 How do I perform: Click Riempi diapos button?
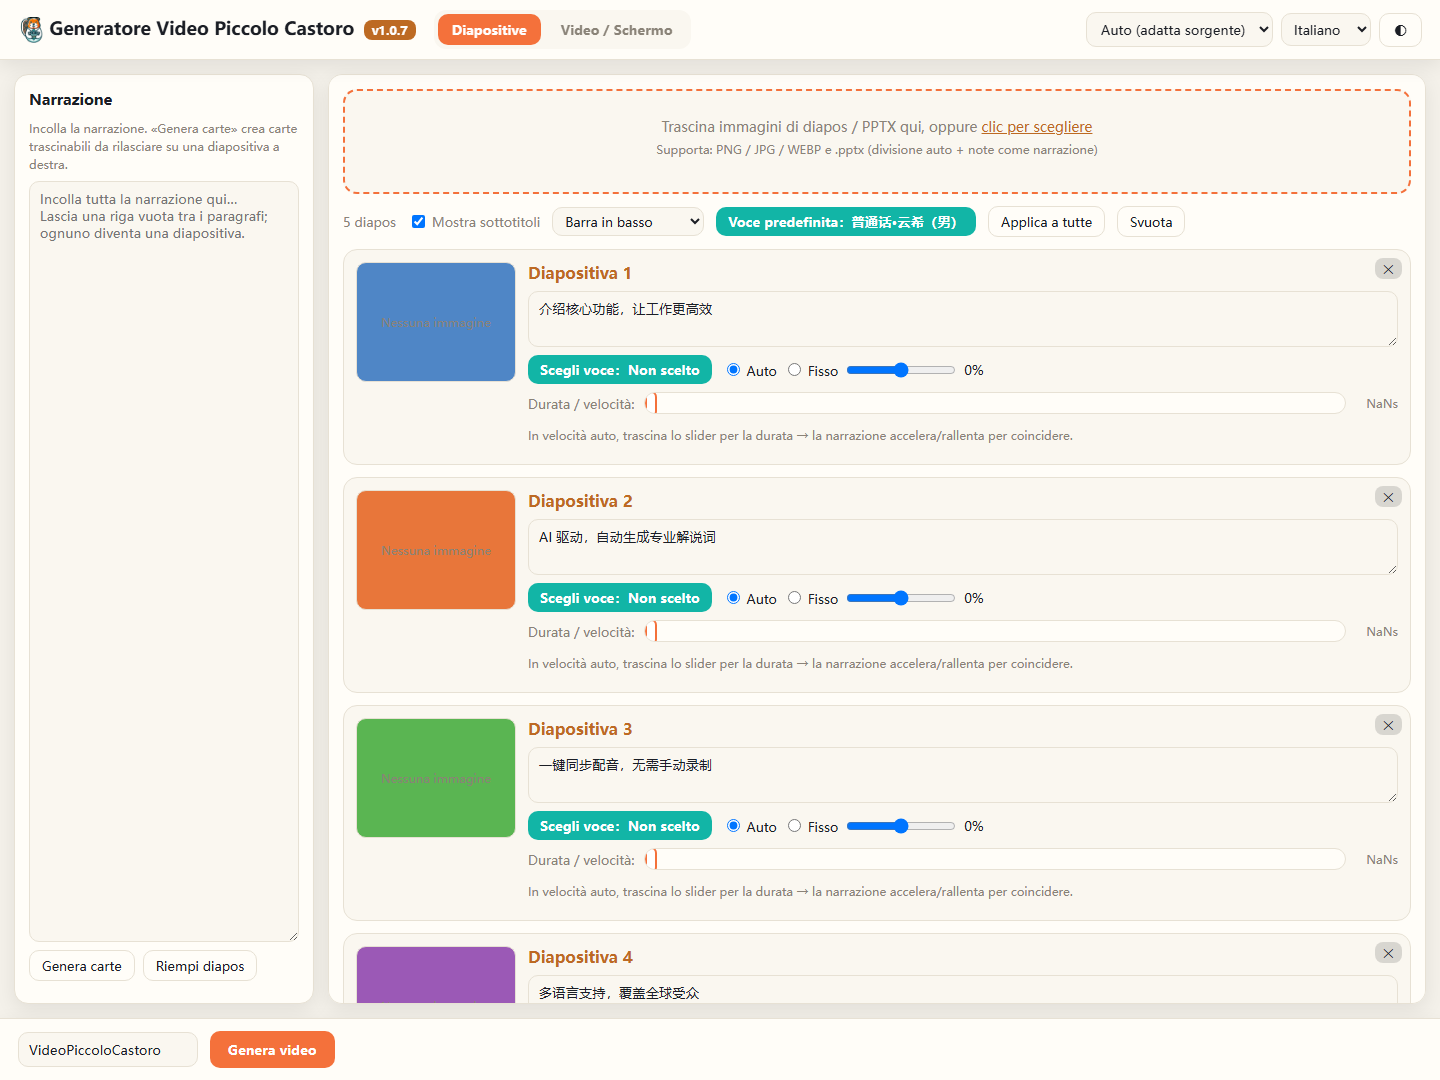(x=200, y=966)
